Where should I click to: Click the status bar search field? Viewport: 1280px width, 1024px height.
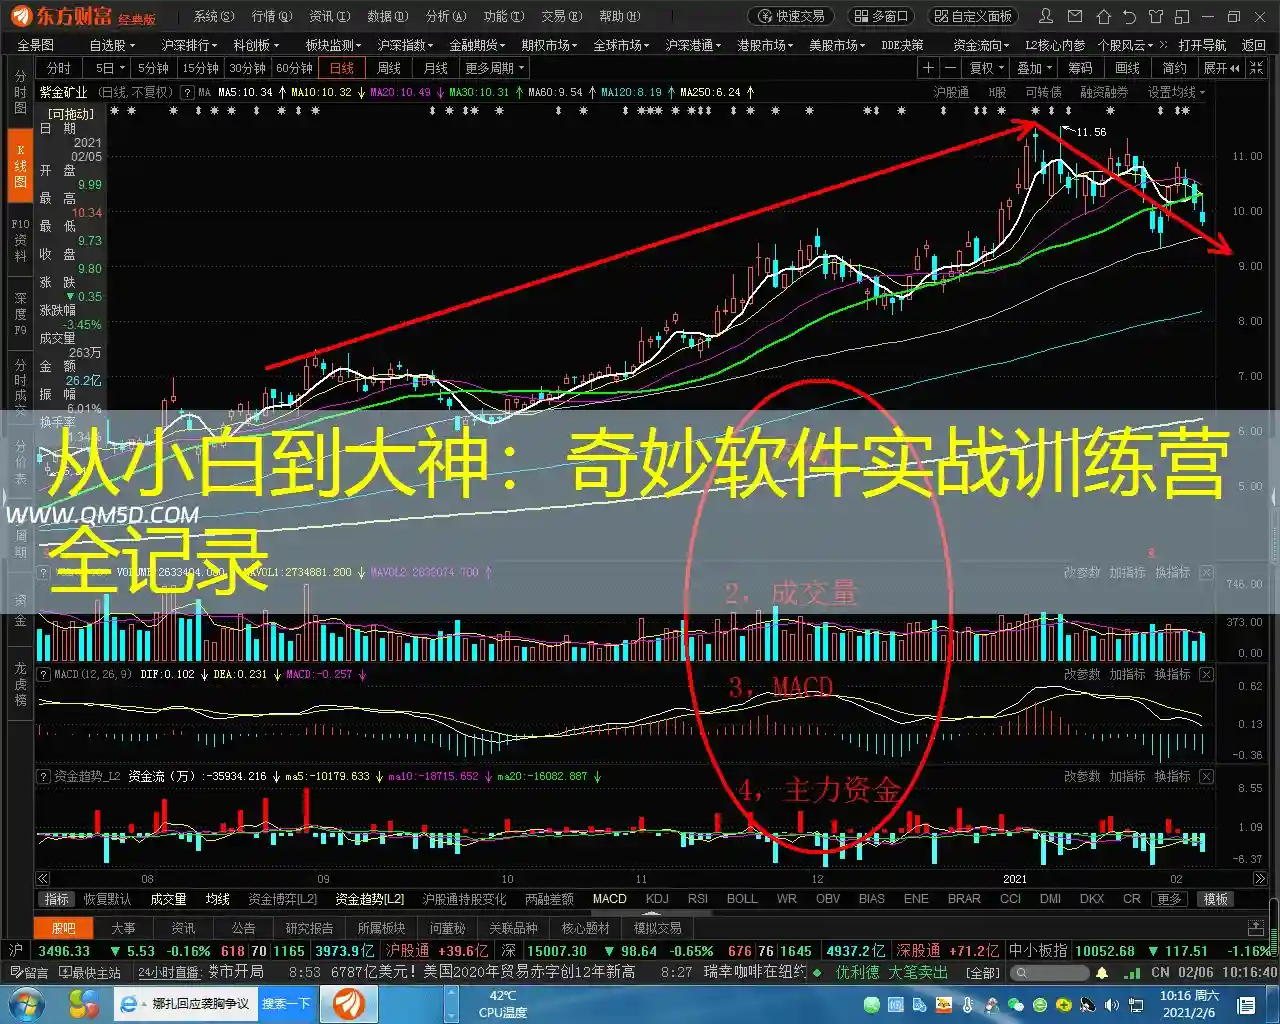point(1048,972)
